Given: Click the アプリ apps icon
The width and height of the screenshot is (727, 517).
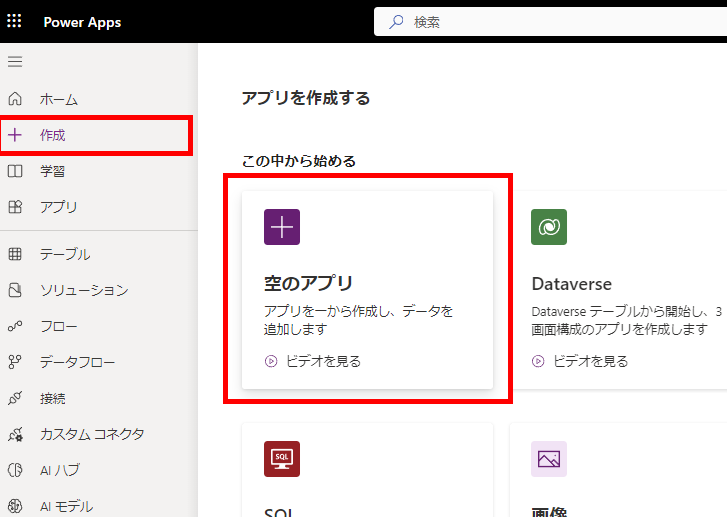Looking at the screenshot, I should coord(15,207).
